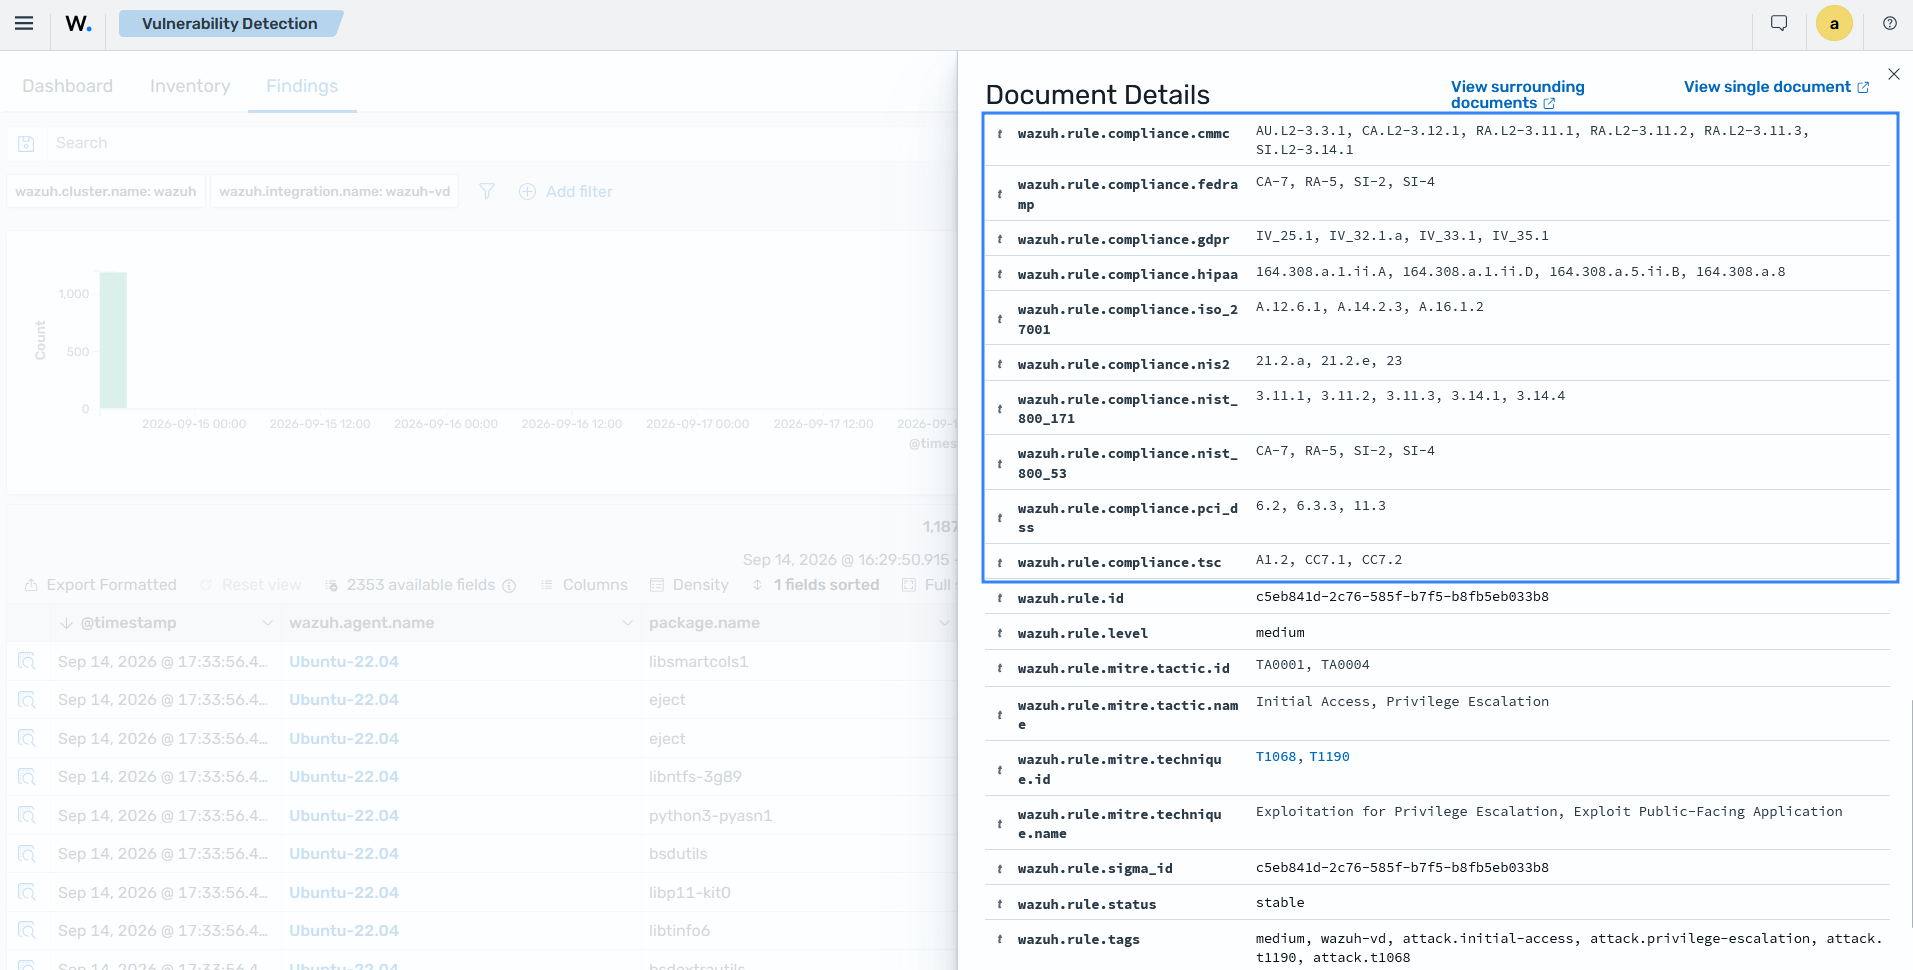
Task: Select the Findings tab
Action: click(x=302, y=86)
